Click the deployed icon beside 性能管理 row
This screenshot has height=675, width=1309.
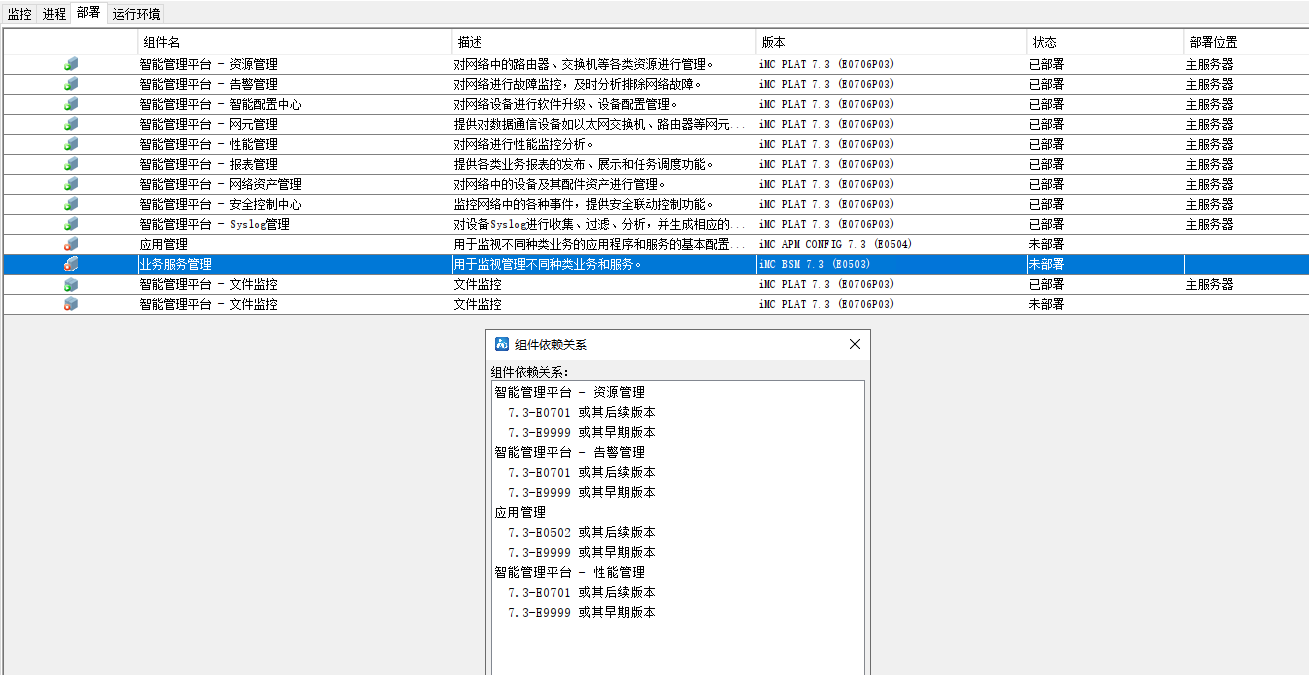pyautogui.click(x=71, y=144)
